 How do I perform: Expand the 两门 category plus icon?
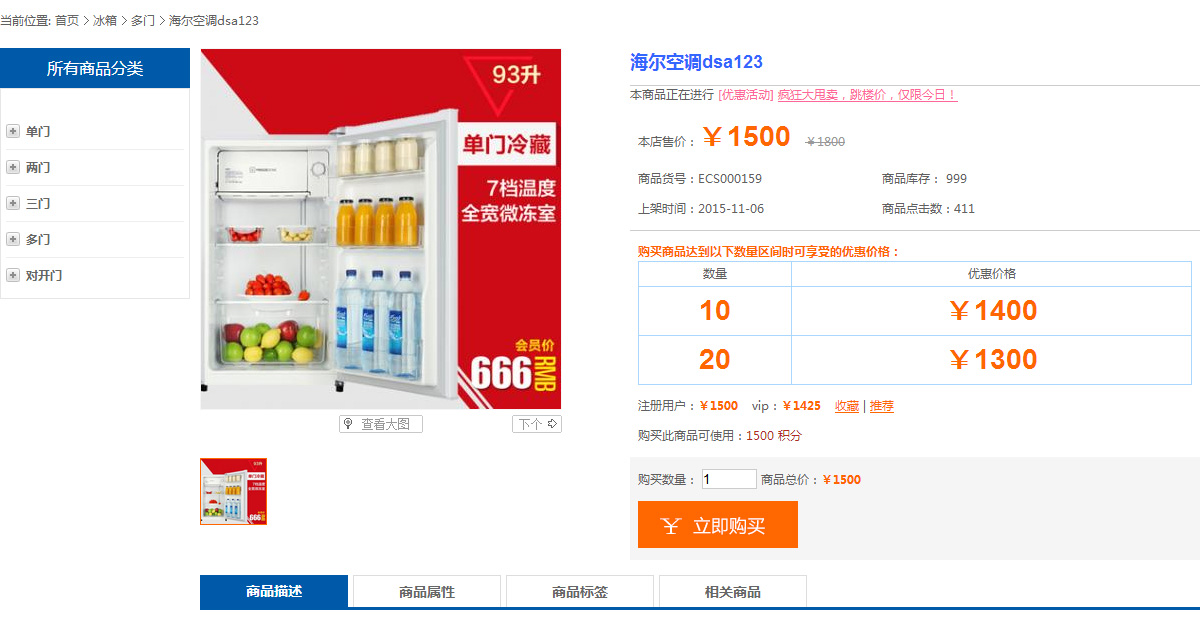point(13,167)
